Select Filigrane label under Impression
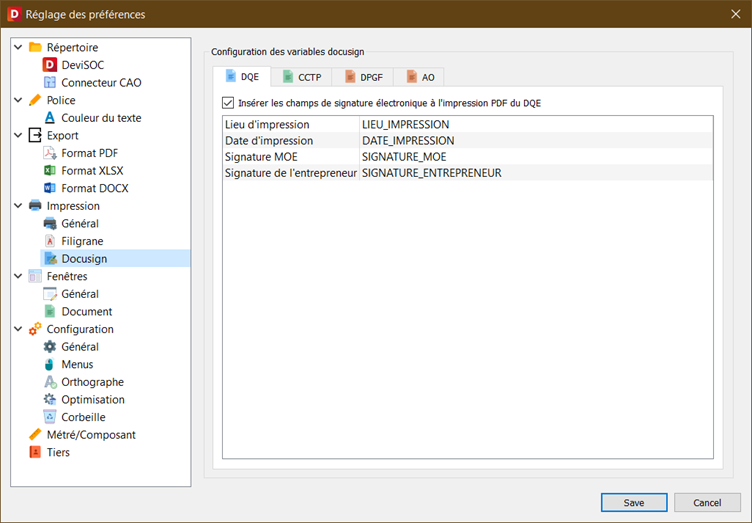Image resolution: width=752 pixels, height=523 pixels. [x=82, y=241]
